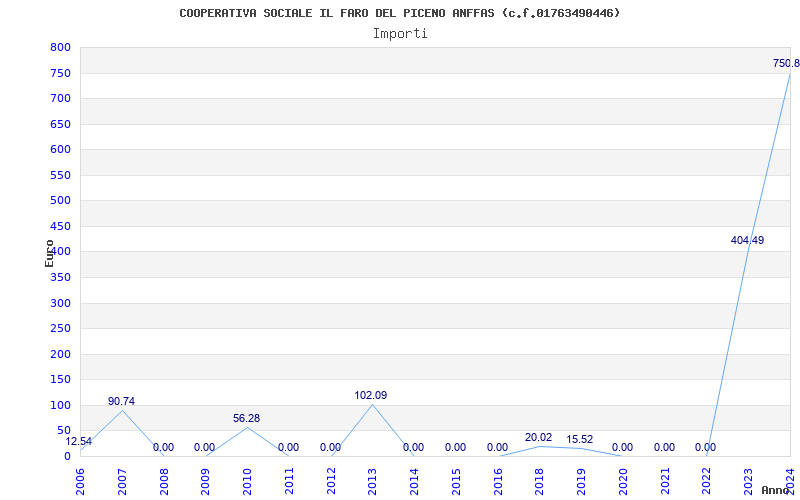Viewport: 800px width, 500px height.
Task: Click the 56.28 data label
Action: (x=246, y=418)
